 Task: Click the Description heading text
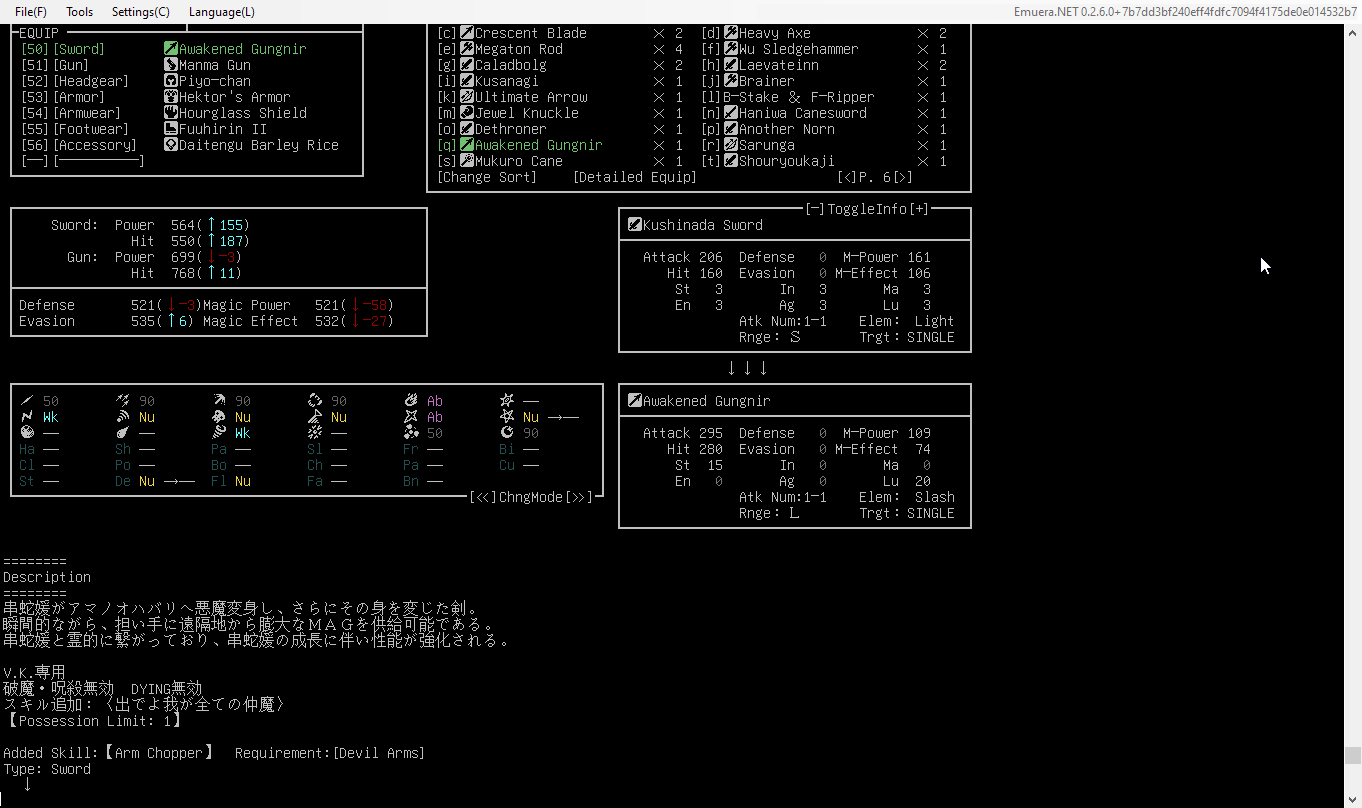point(47,577)
